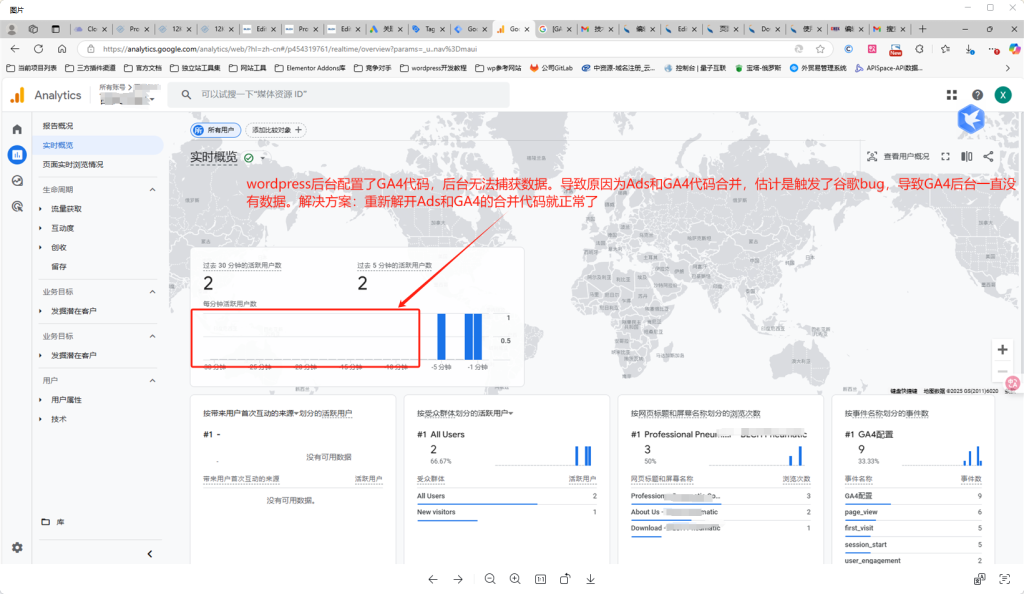The image size is (1024, 594).
Task: Open the Admin settings gear icon
Action: point(17,548)
